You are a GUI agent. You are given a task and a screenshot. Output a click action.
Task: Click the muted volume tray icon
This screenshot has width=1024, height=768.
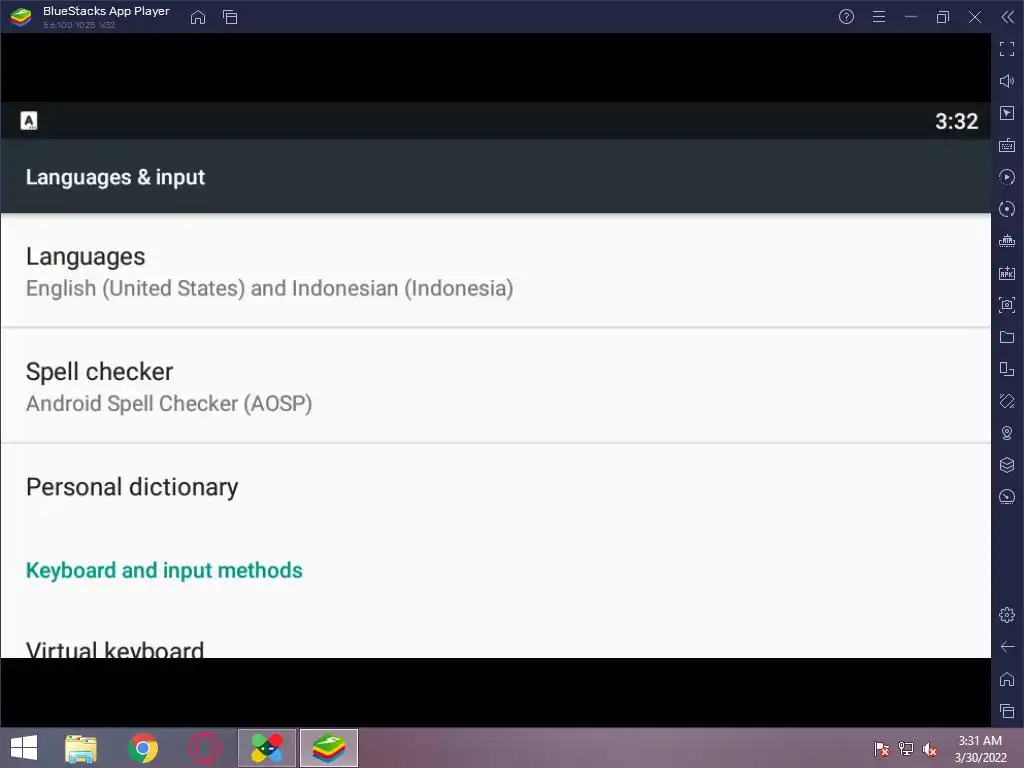(930, 749)
